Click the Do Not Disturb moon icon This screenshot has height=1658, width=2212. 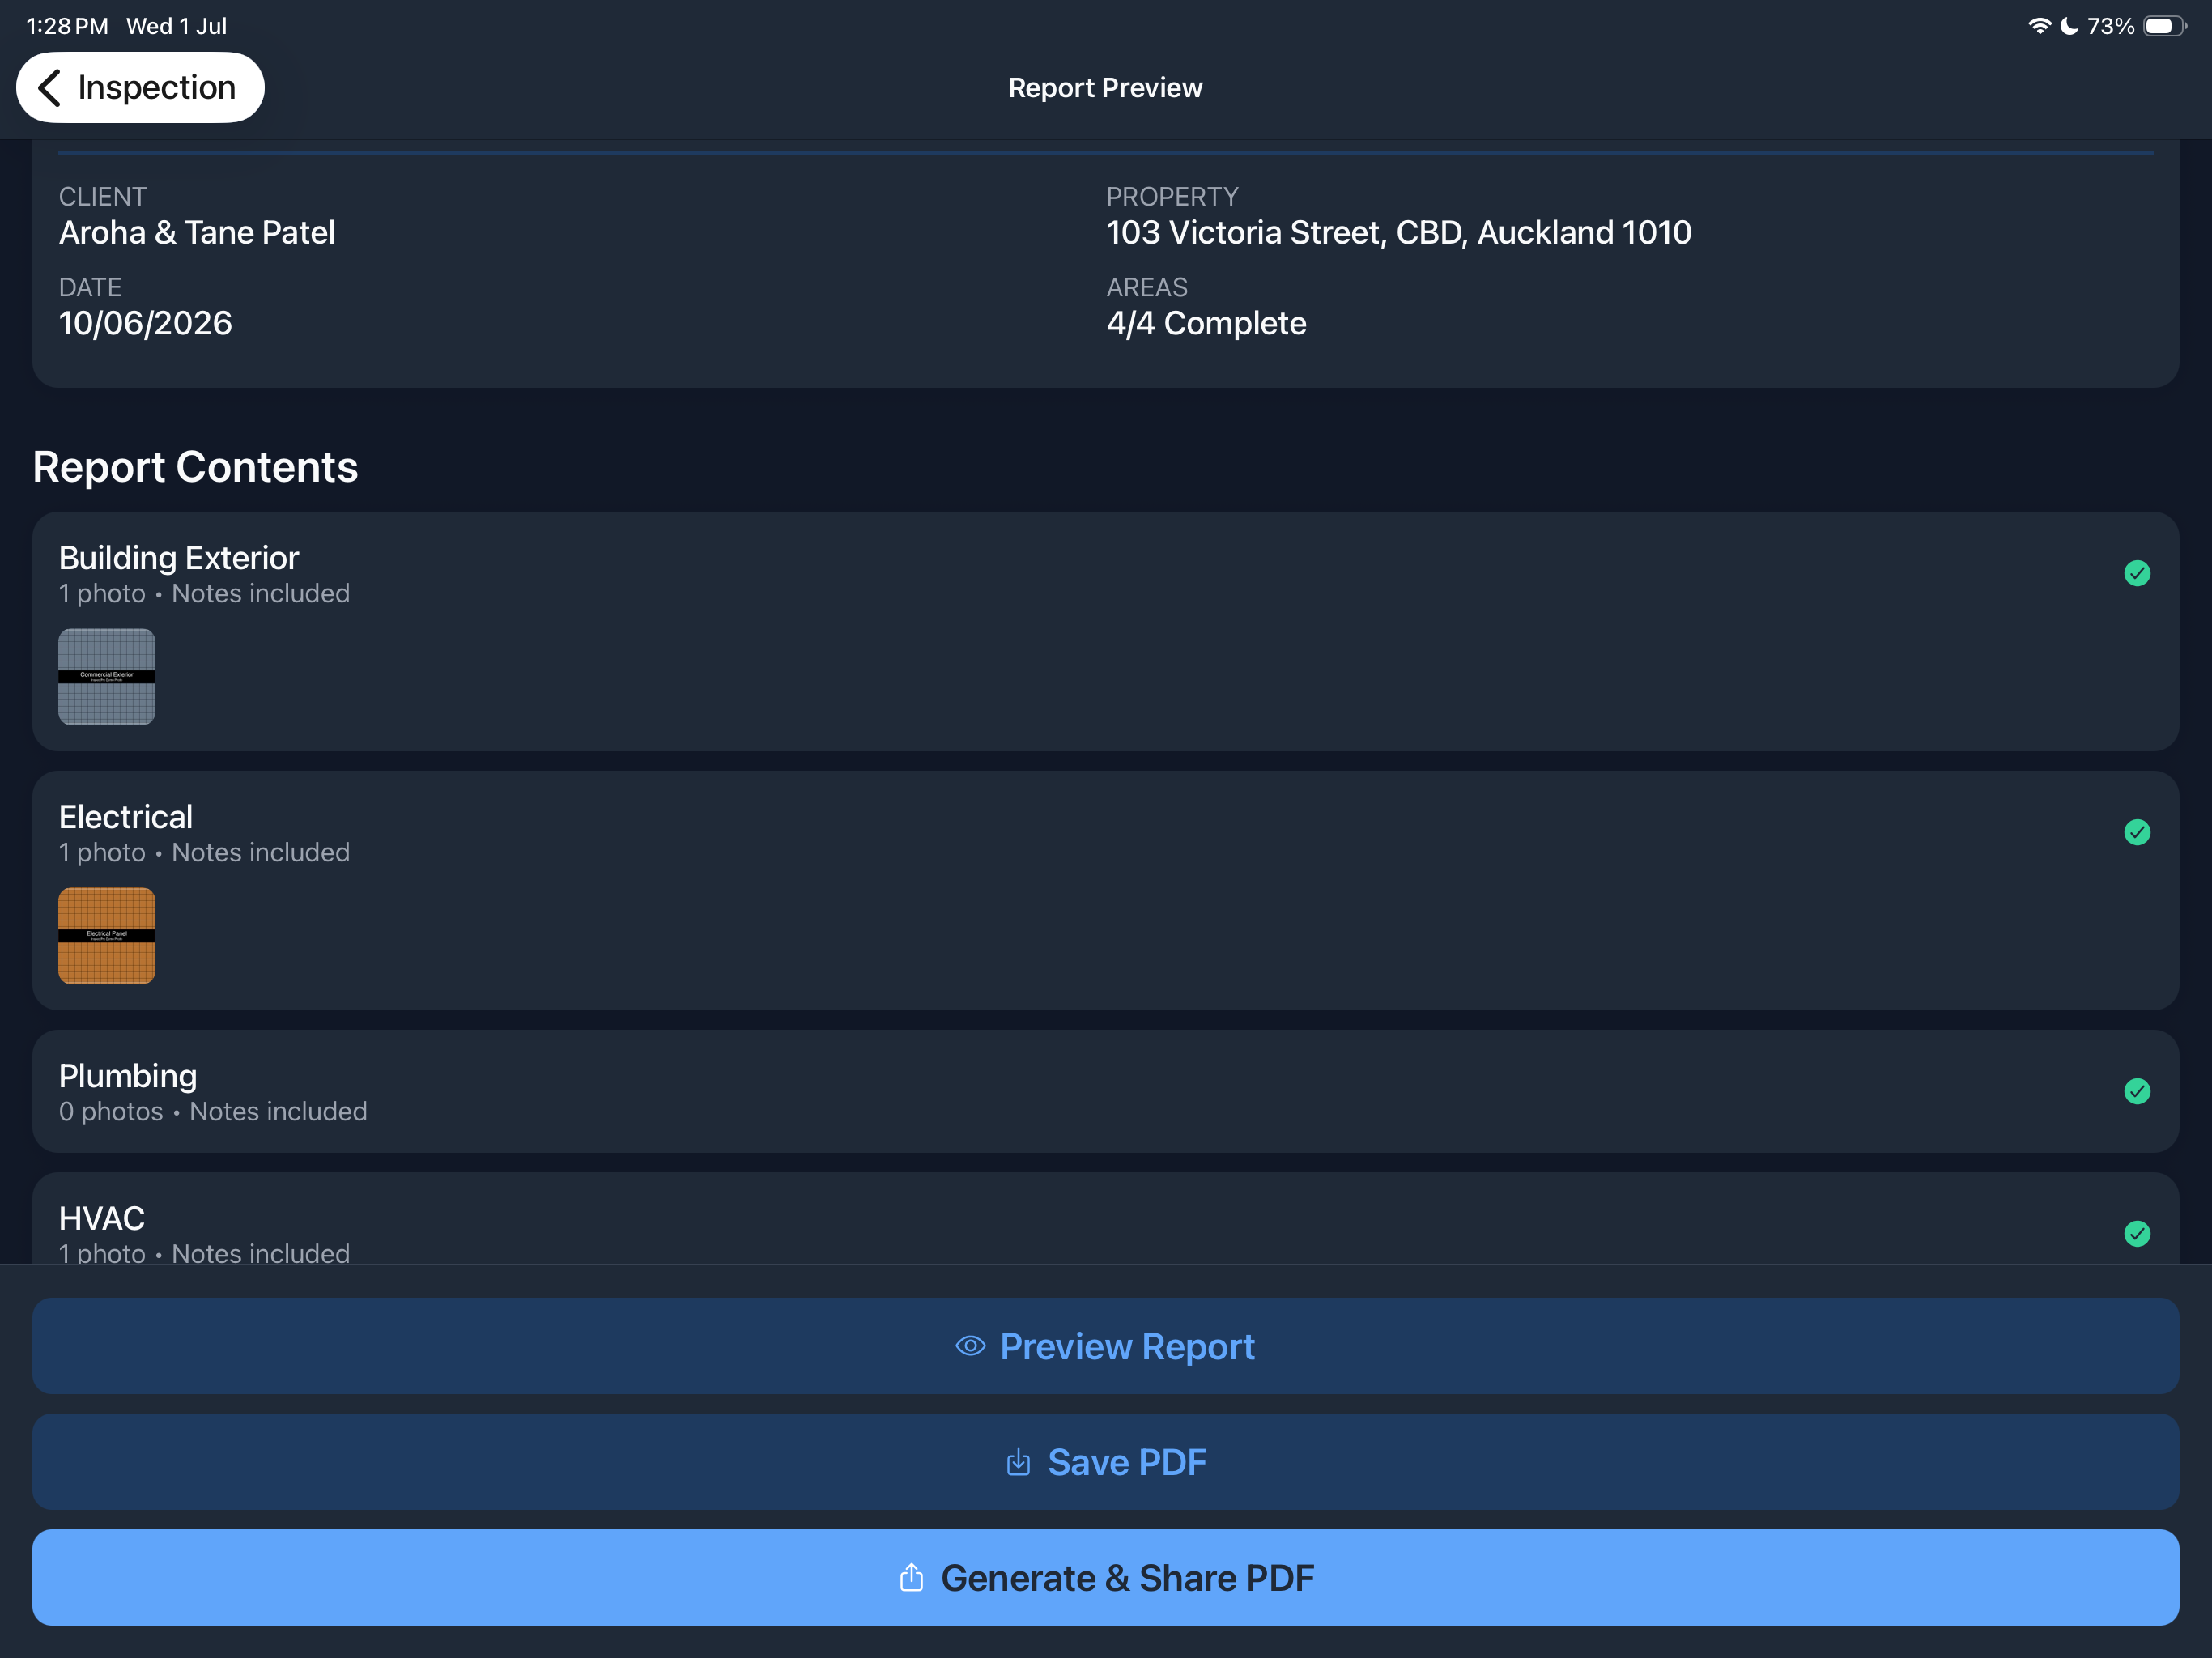click(2069, 26)
